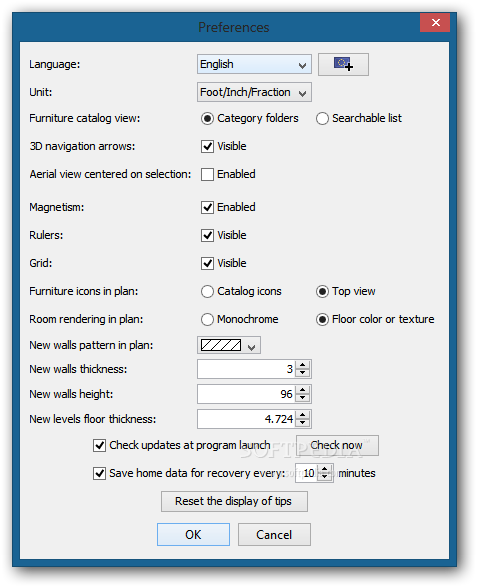Viewport: 477px width, 587px height.
Task: Click the recovery minutes value field
Action: coord(306,473)
